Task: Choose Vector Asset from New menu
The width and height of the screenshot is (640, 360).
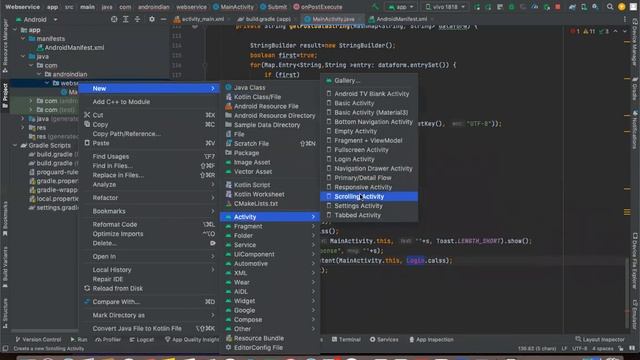Action: click(x=270, y=172)
